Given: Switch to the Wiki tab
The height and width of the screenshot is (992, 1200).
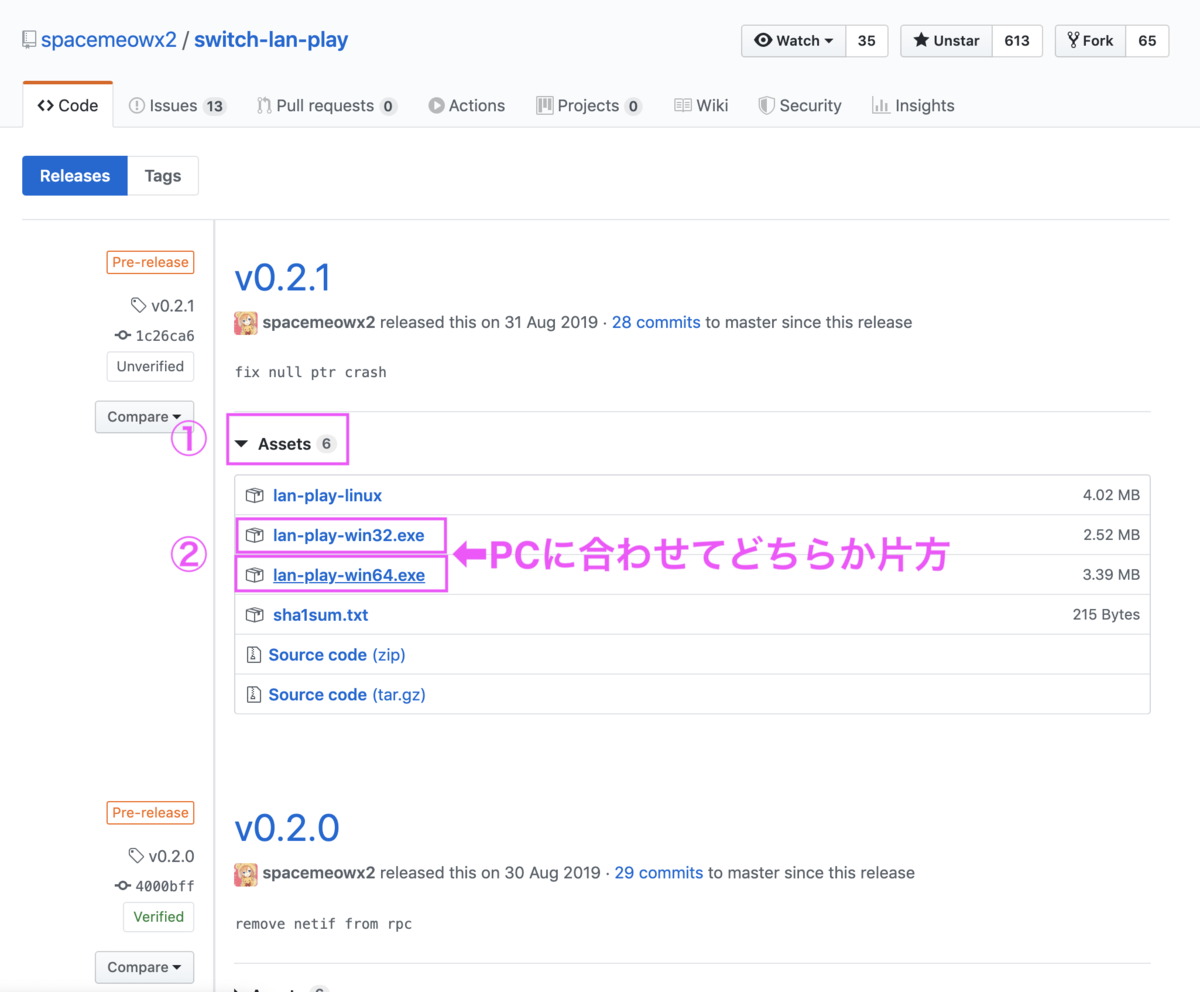Looking at the screenshot, I should (x=701, y=105).
